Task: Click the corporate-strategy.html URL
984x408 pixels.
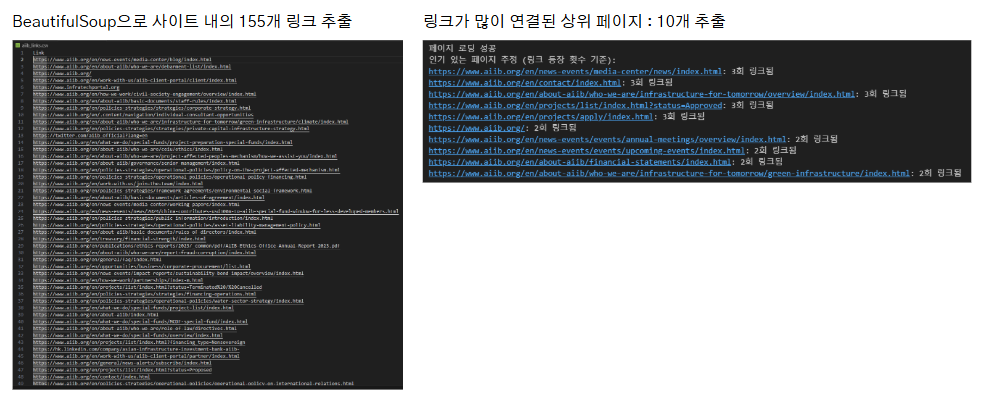Action: pos(141,108)
